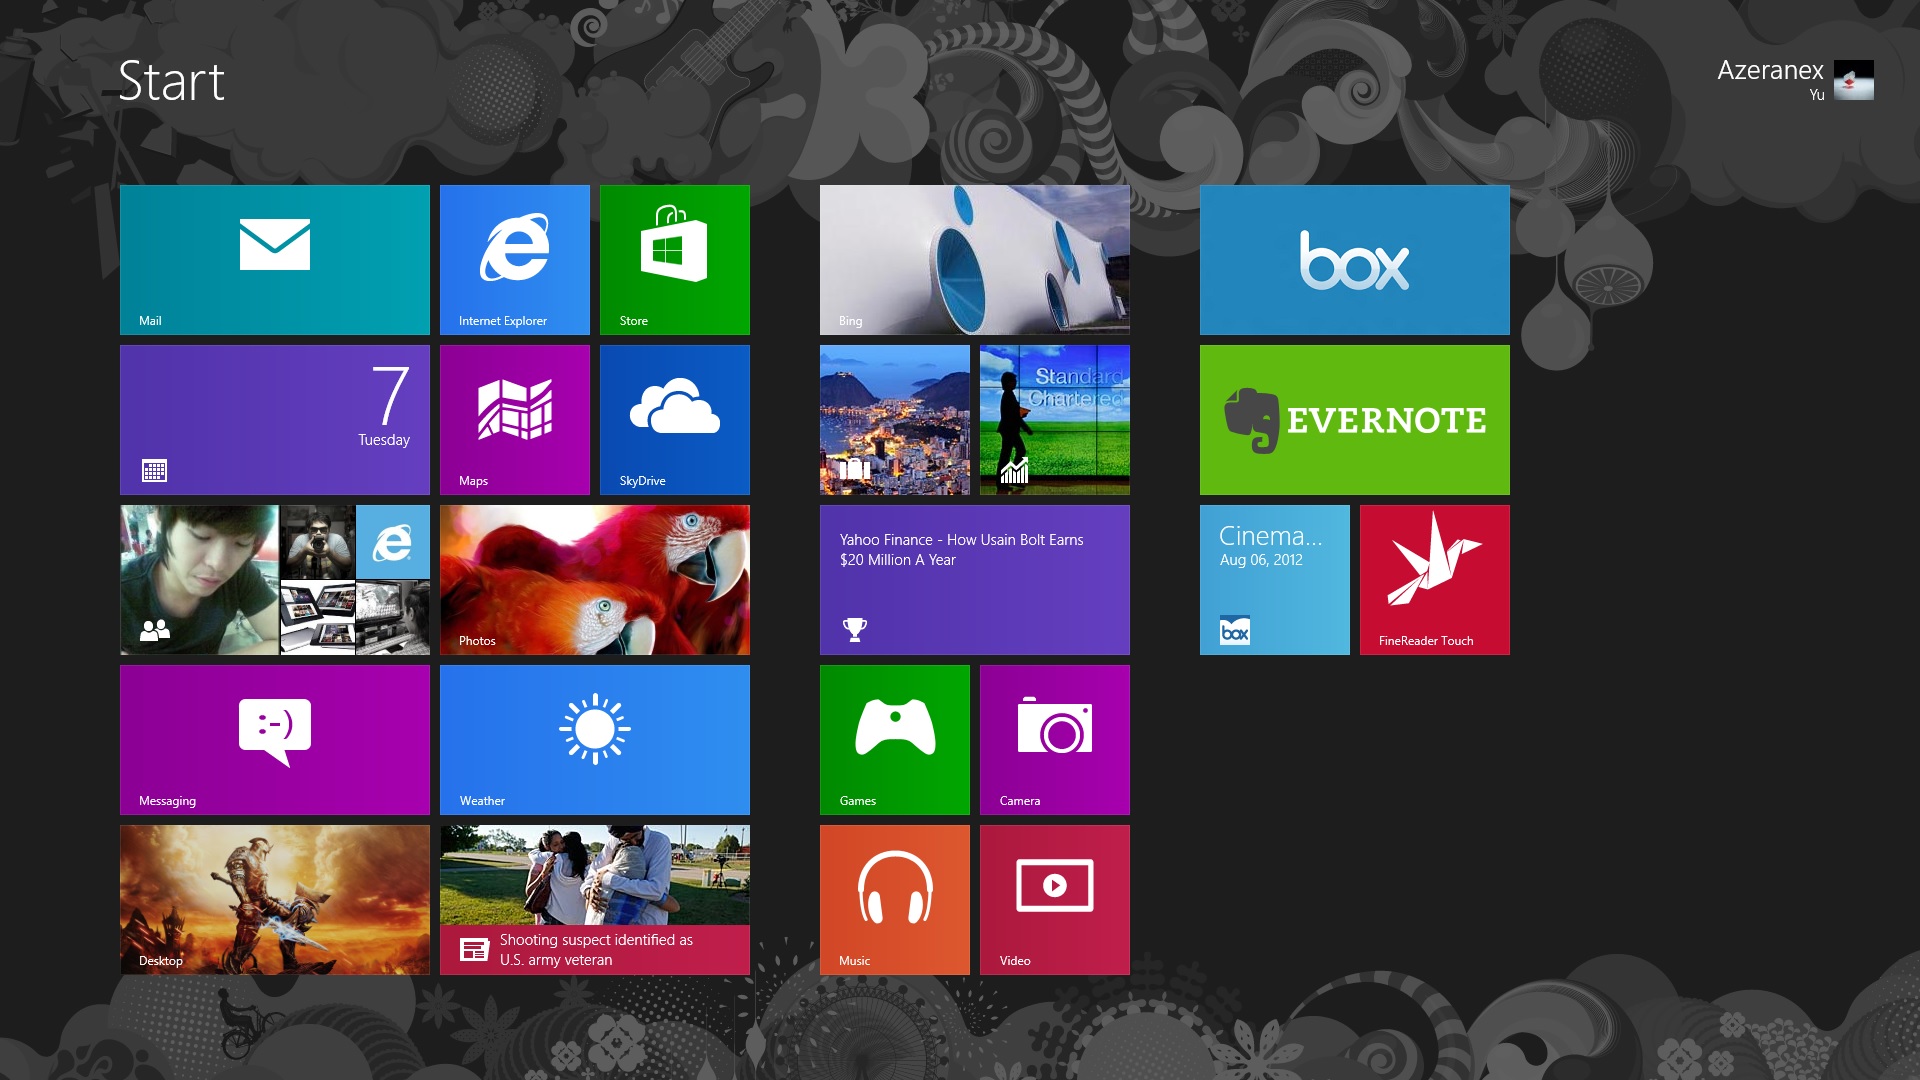Open the Windows Store tile
Image resolution: width=1920 pixels, height=1080 pixels.
(x=674, y=259)
